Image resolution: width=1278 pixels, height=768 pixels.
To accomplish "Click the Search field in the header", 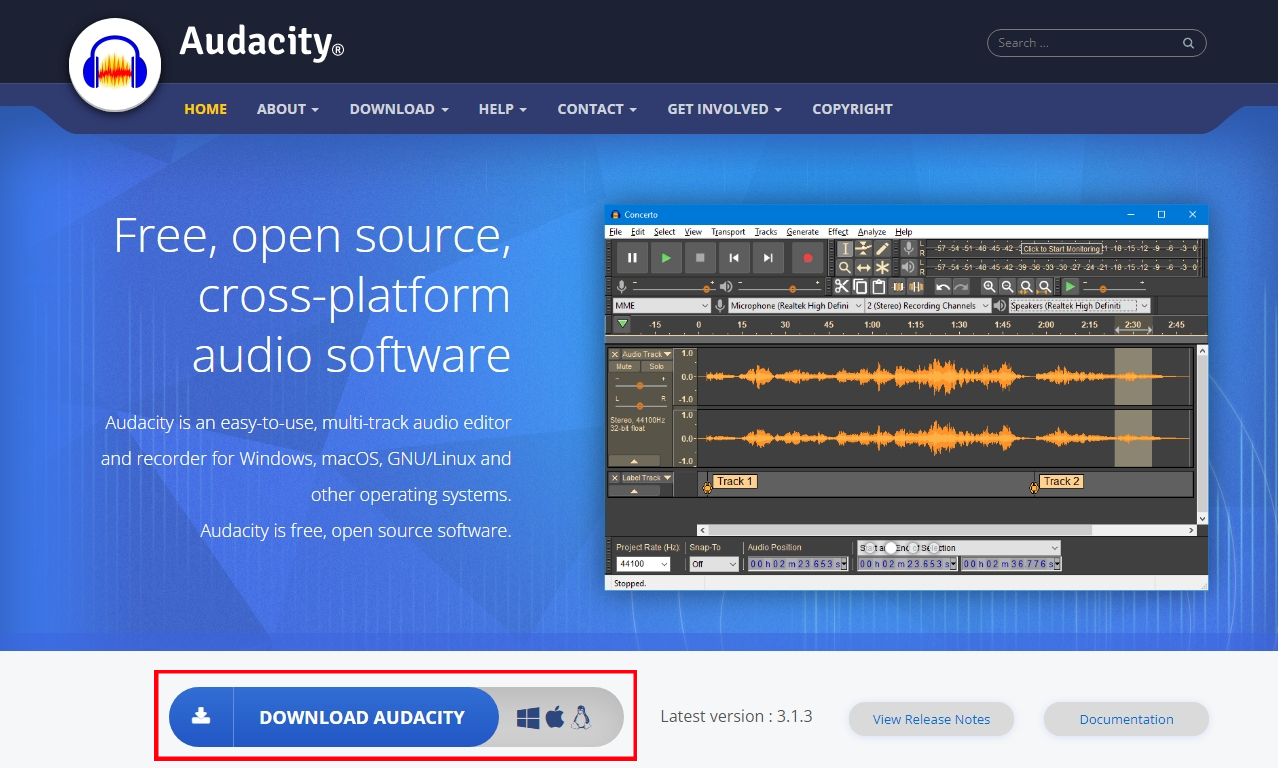I will (x=1085, y=43).
